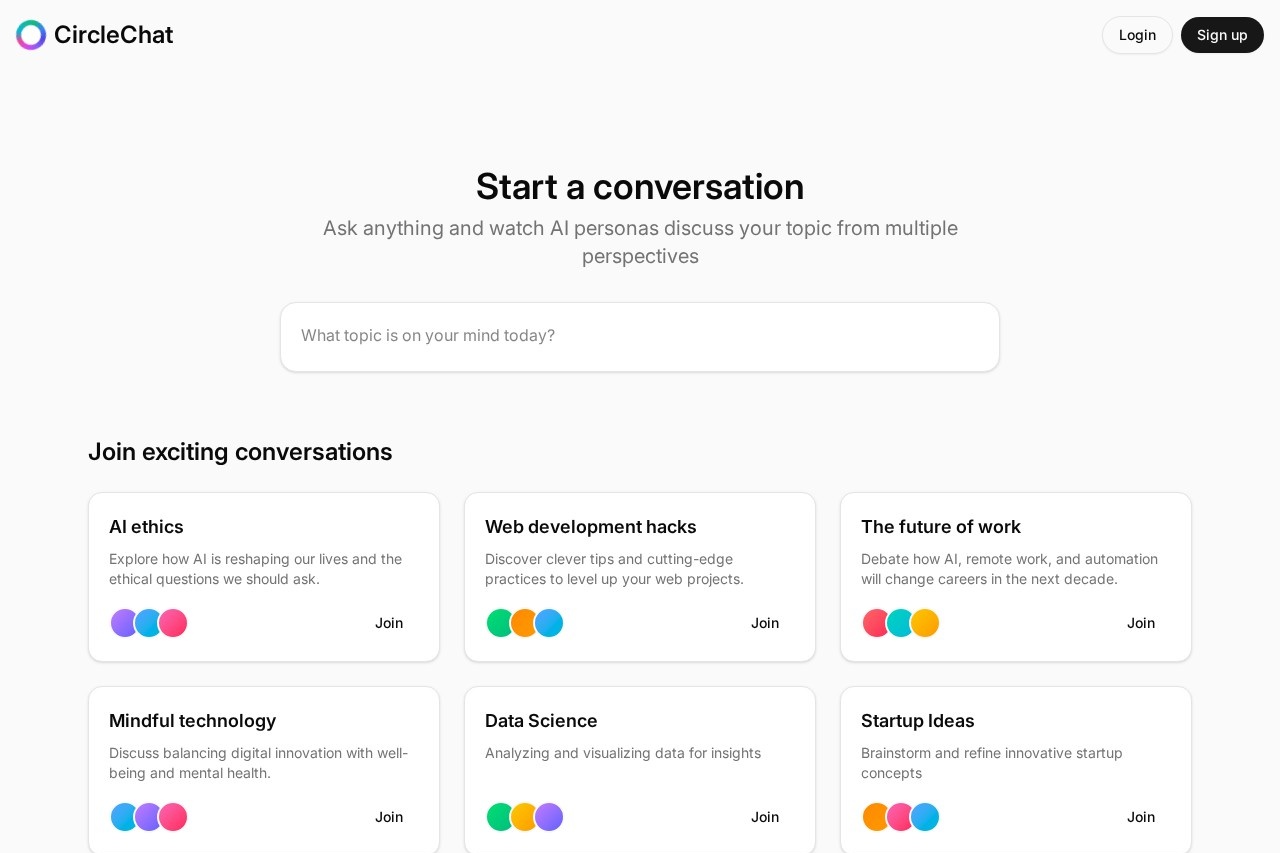The width and height of the screenshot is (1280, 853).
Task: Click the CircleChat circle logo icon
Action: click(31, 35)
